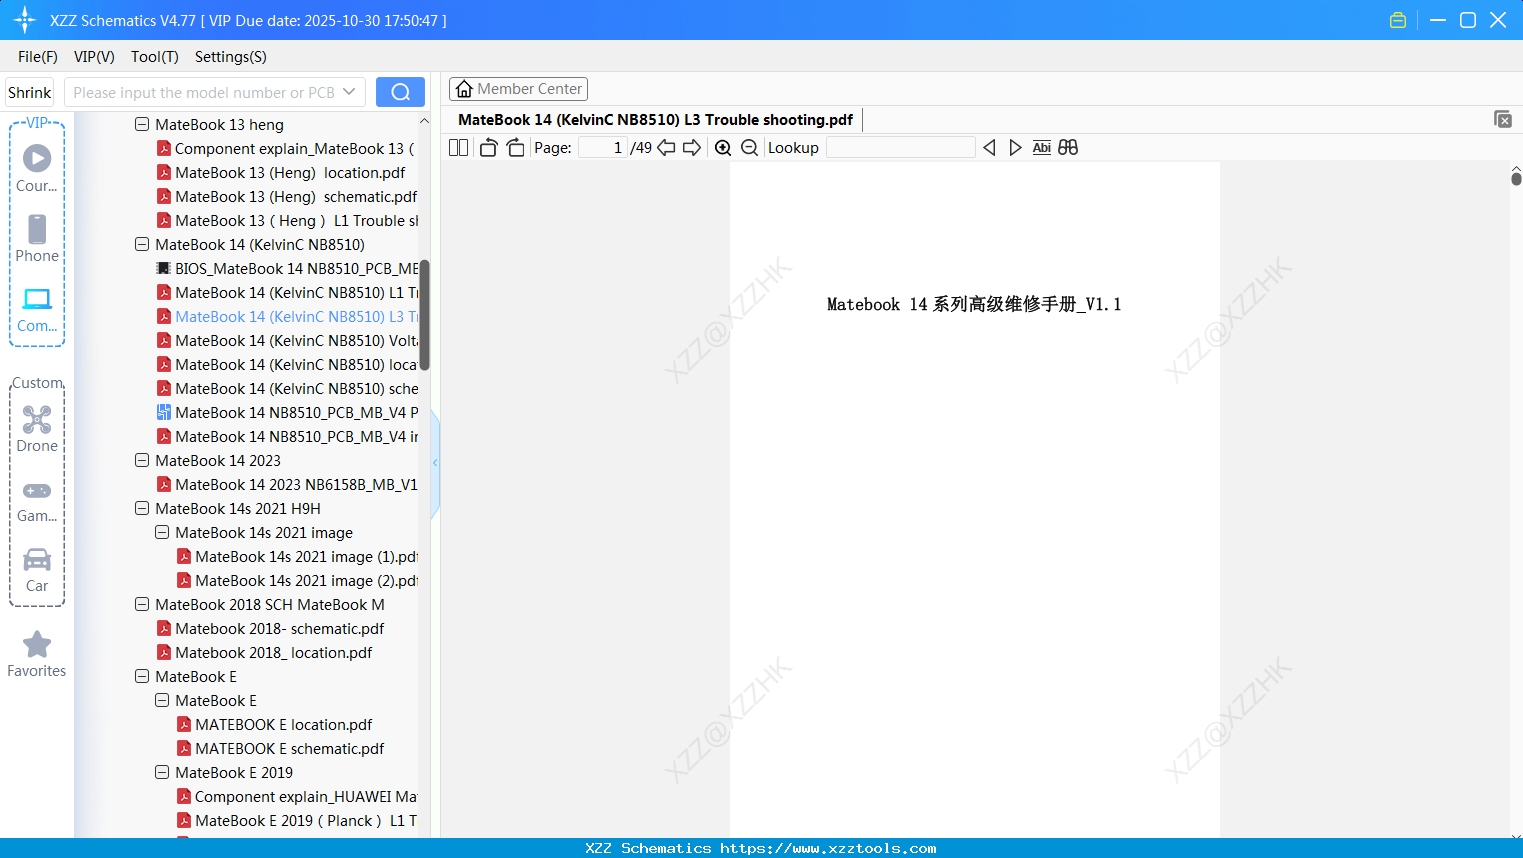1523x858 pixels.
Task: Open the Game sidebar category
Action: point(37,501)
